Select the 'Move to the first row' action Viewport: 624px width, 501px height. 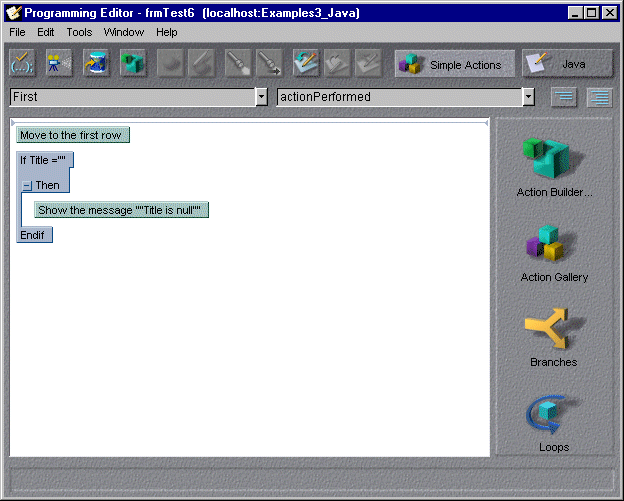[73, 135]
